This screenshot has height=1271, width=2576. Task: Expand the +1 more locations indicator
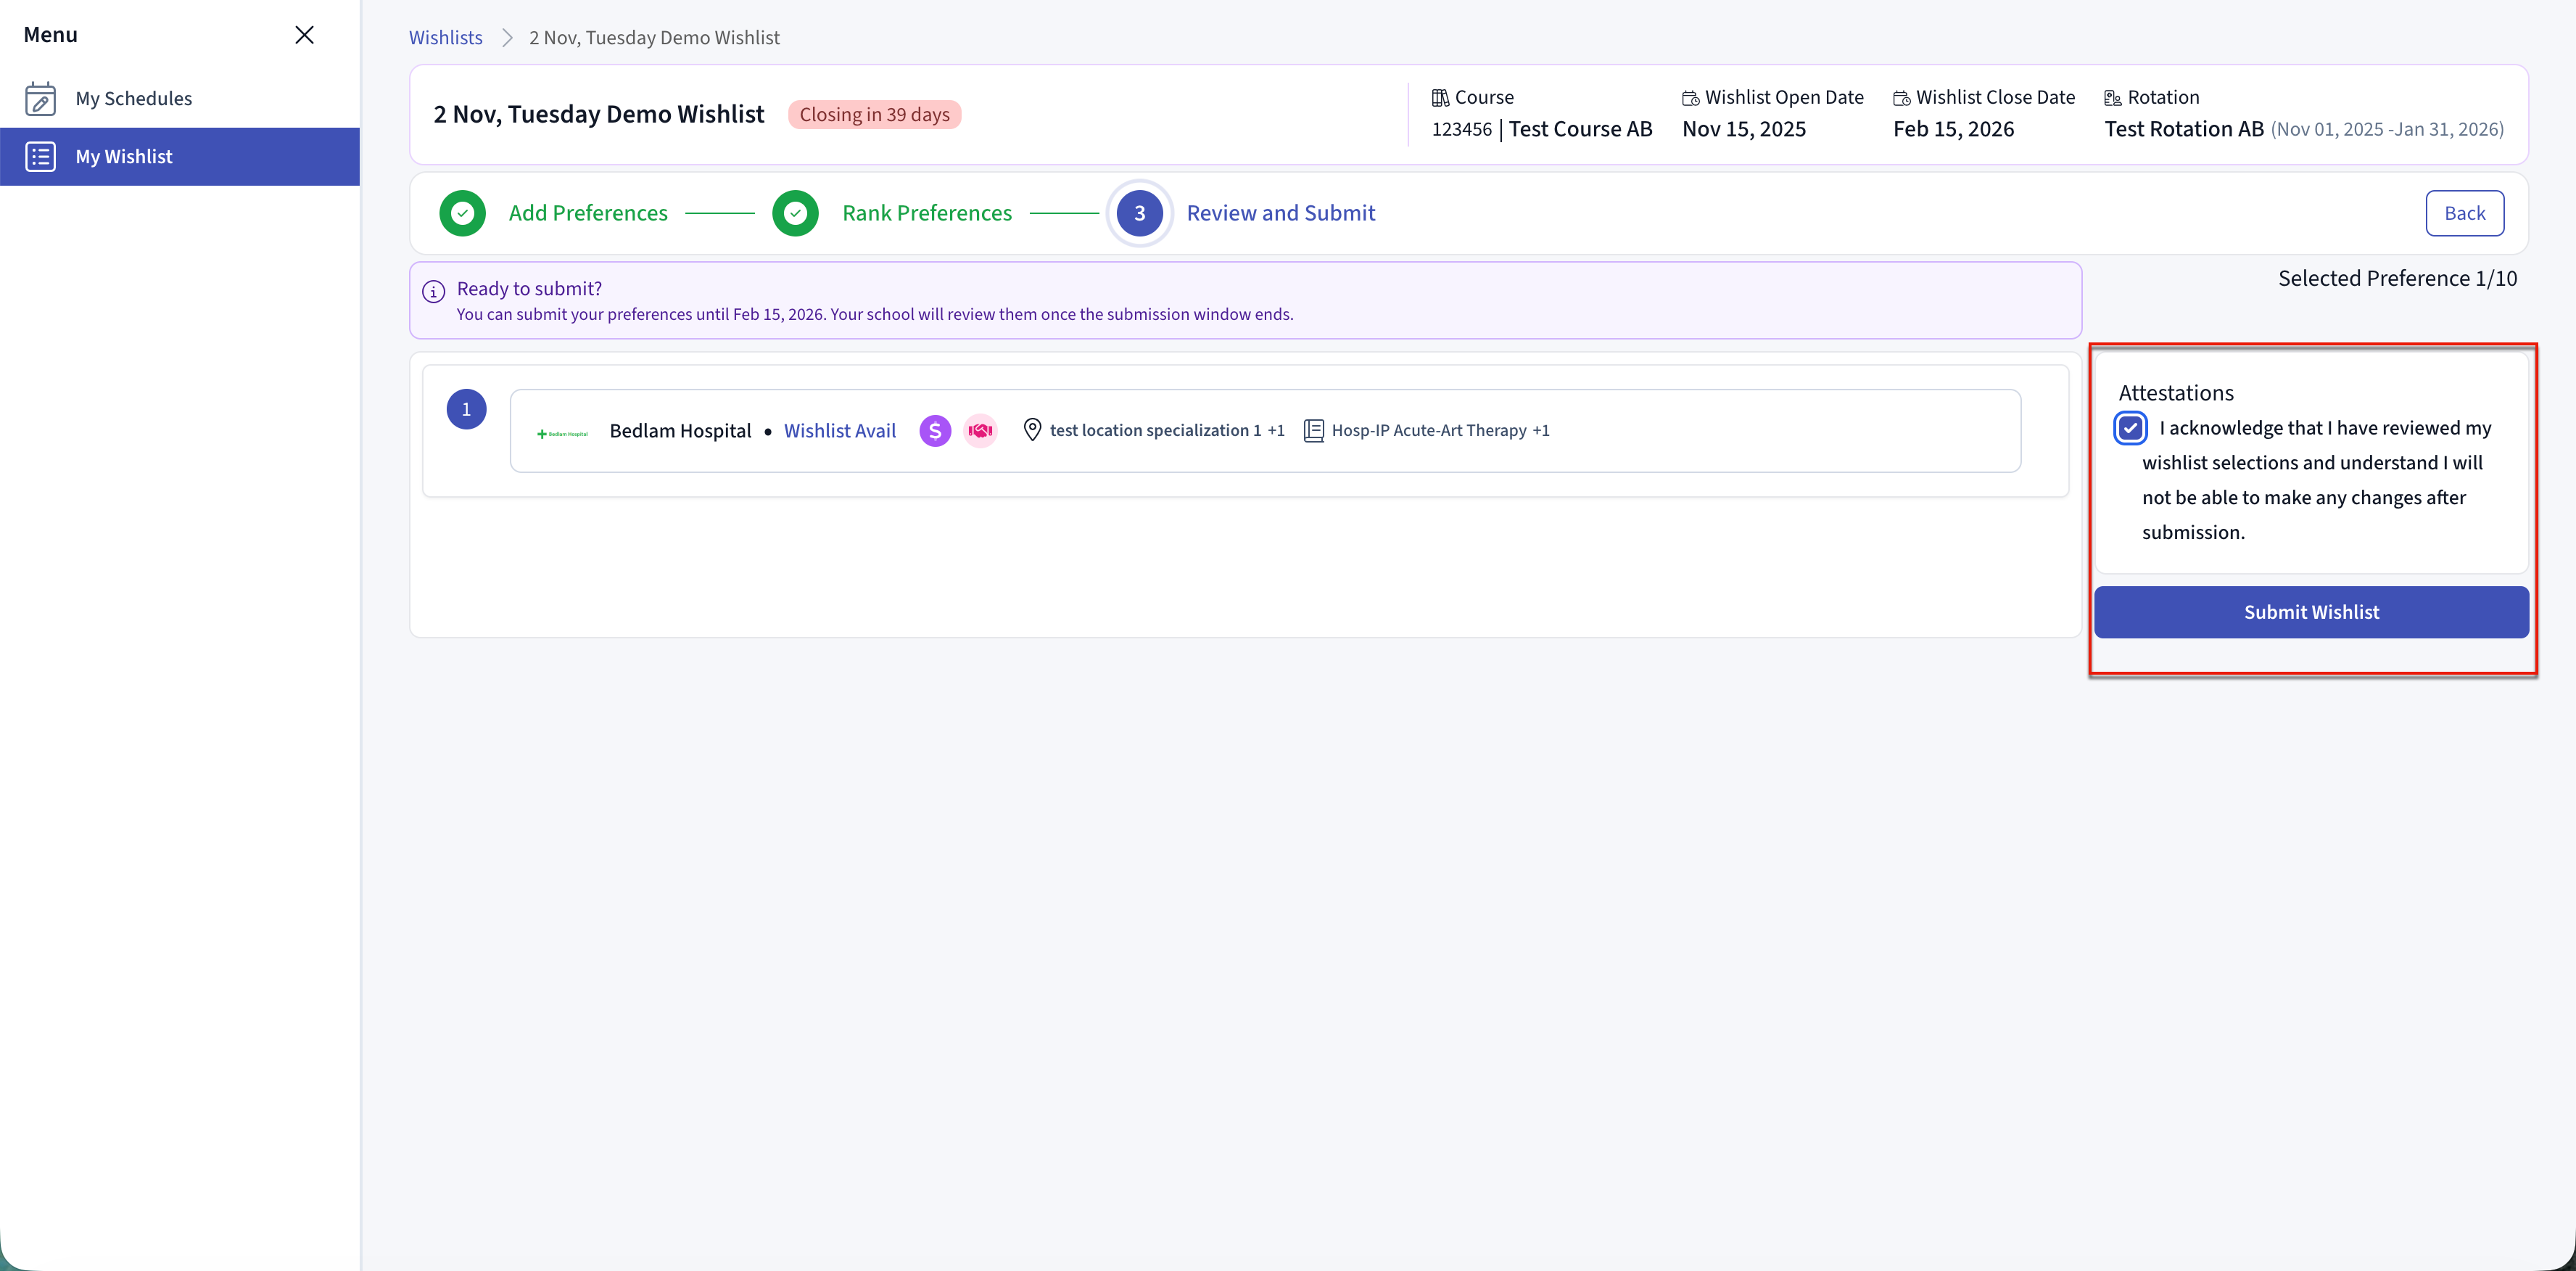(x=1275, y=431)
